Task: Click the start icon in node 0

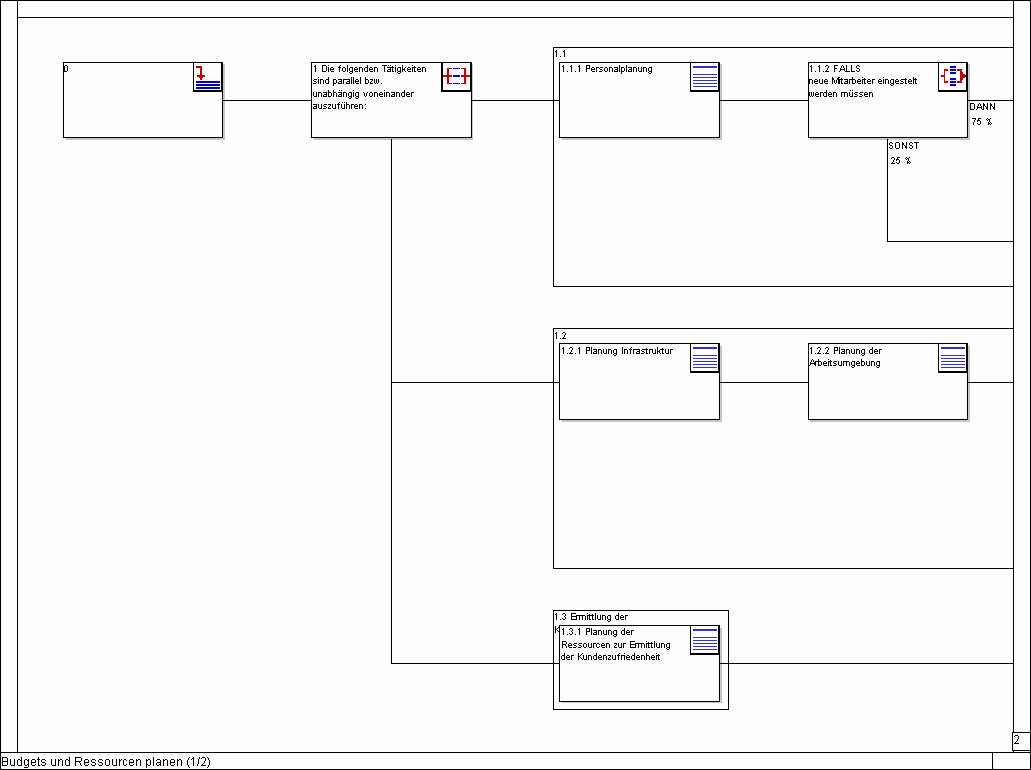Action: click(207, 77)
